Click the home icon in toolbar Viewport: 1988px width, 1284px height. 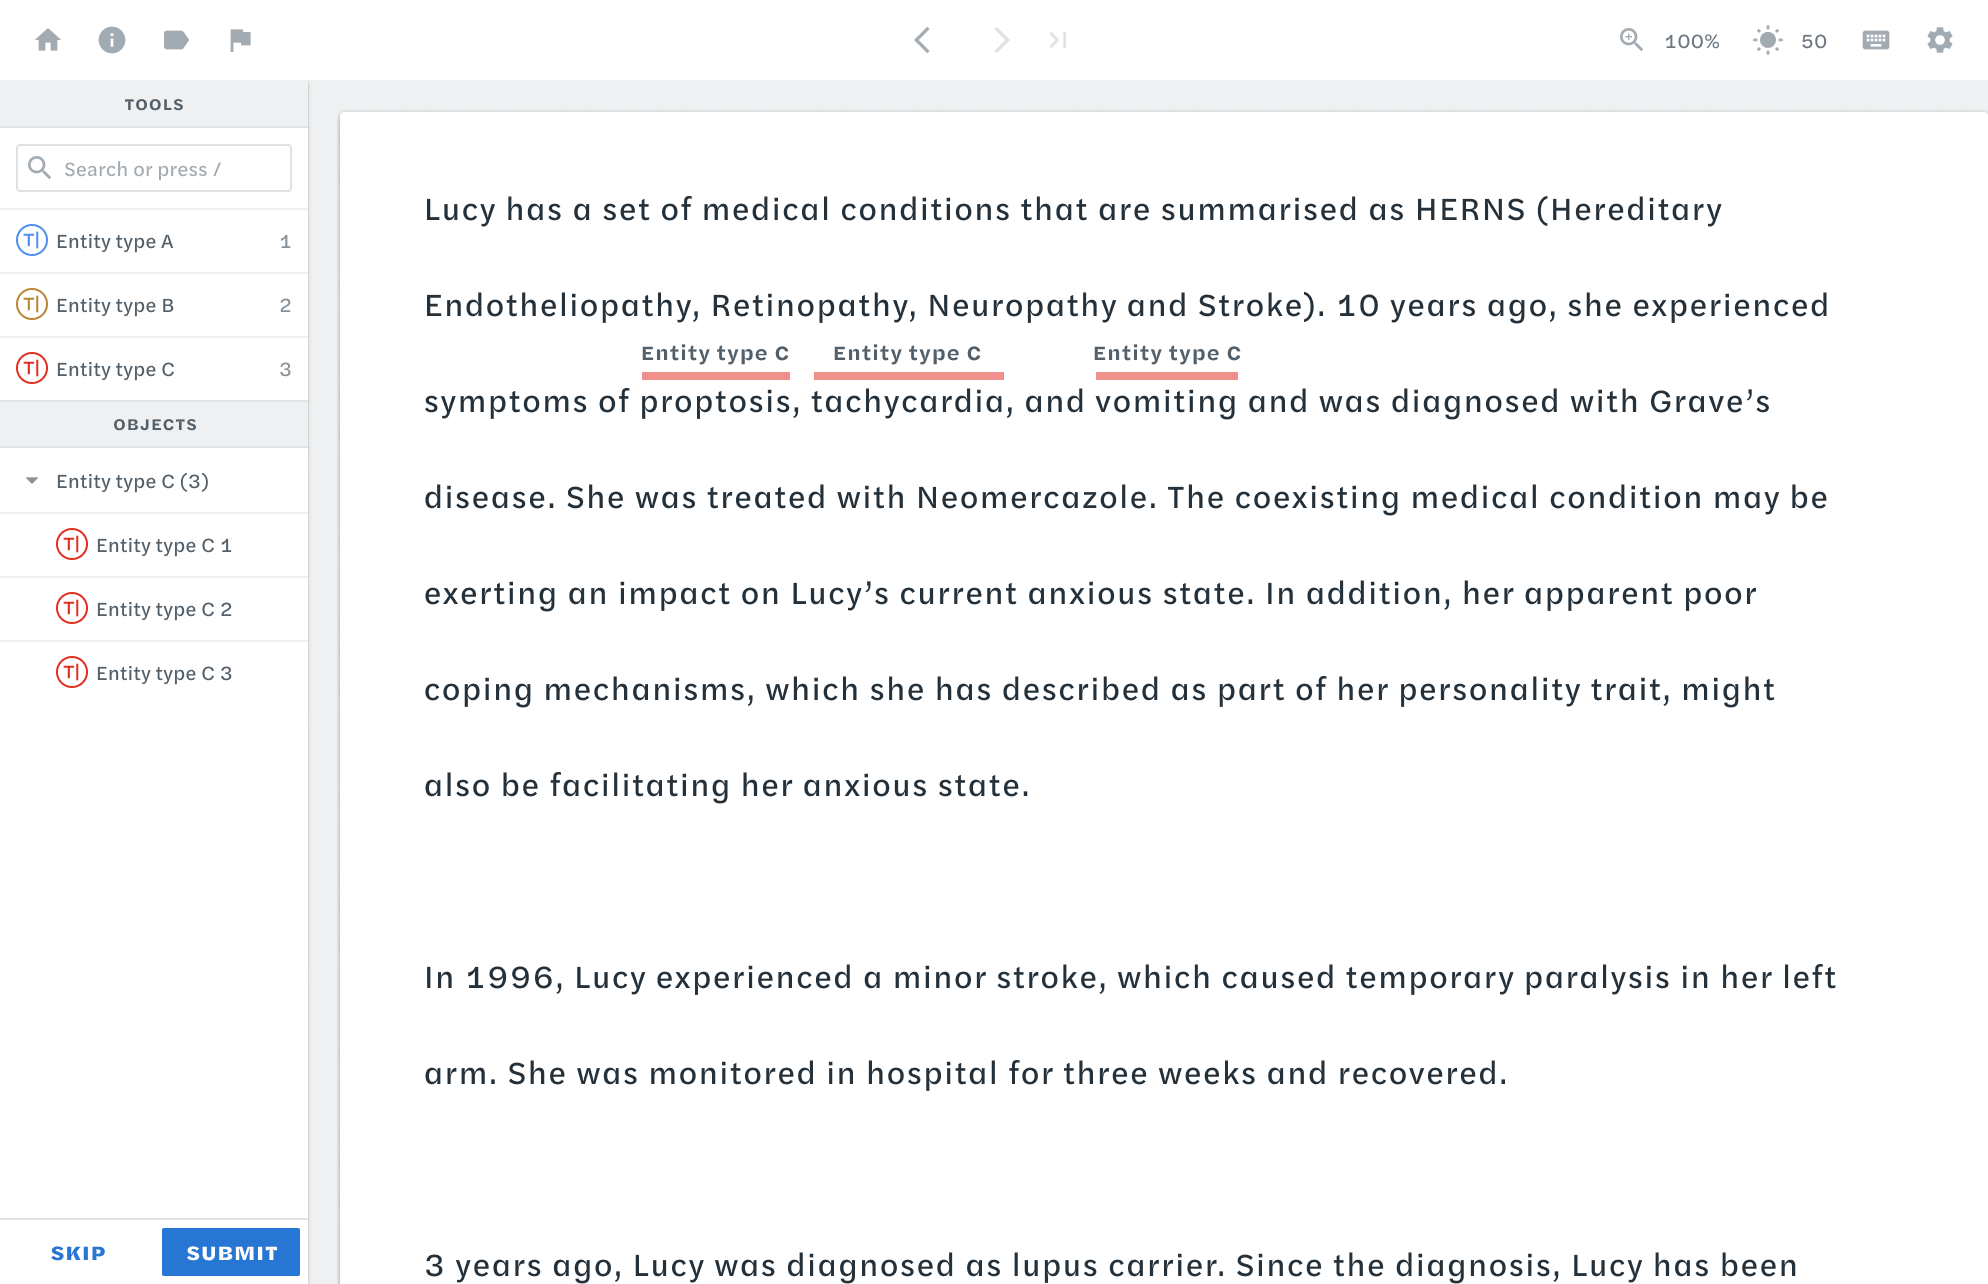click(x=46, y=39)
